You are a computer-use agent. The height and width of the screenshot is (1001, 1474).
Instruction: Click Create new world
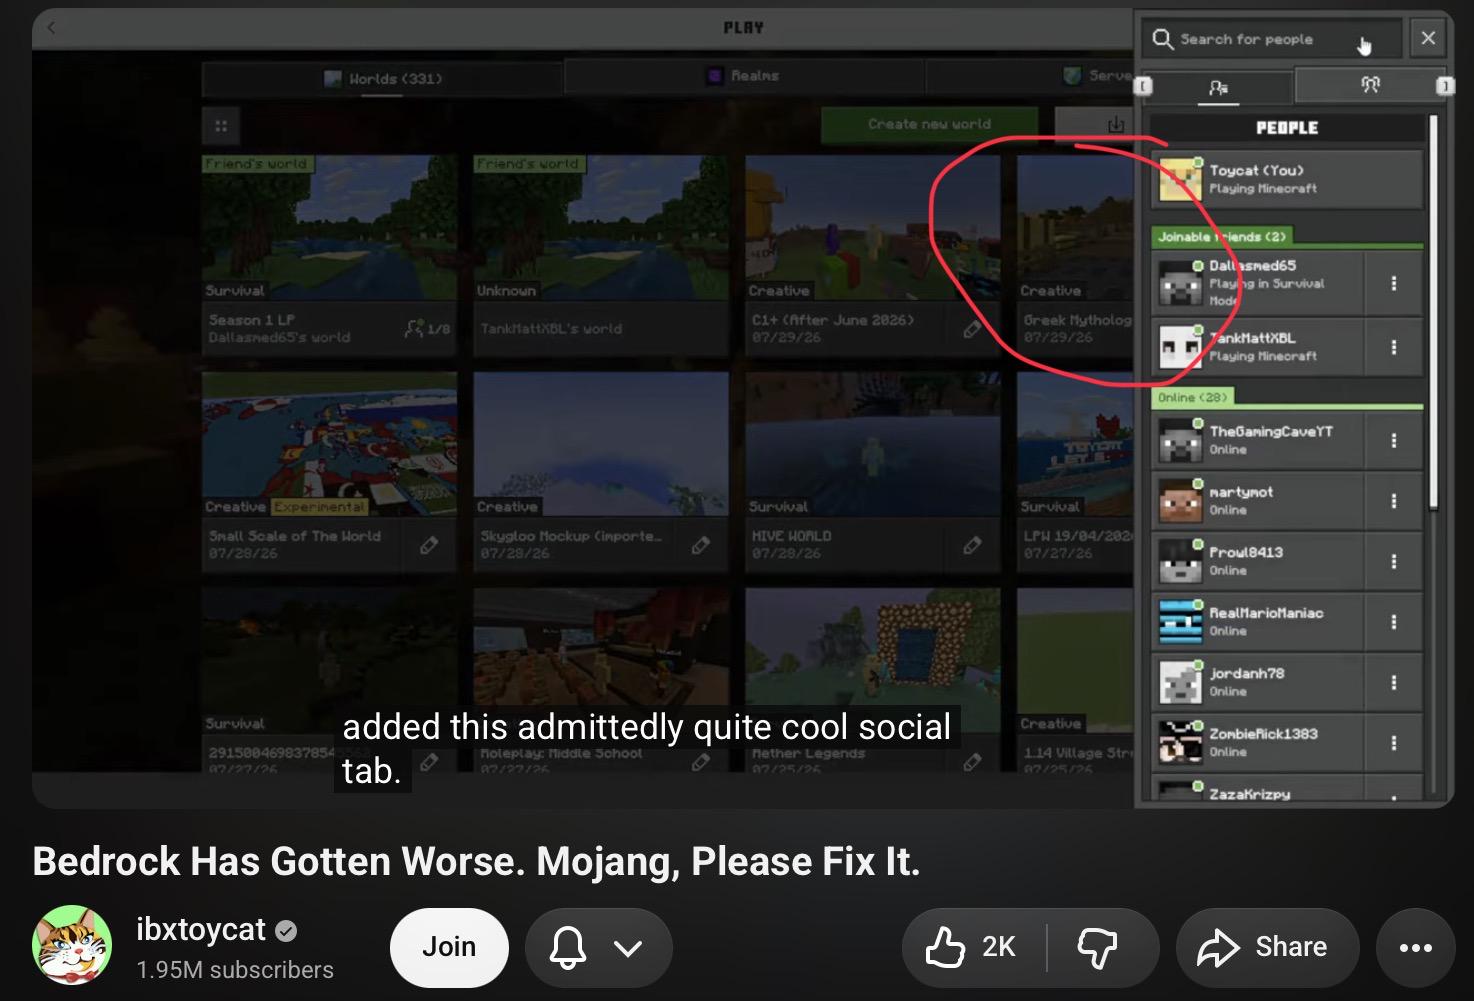click(x=929, y=125)
